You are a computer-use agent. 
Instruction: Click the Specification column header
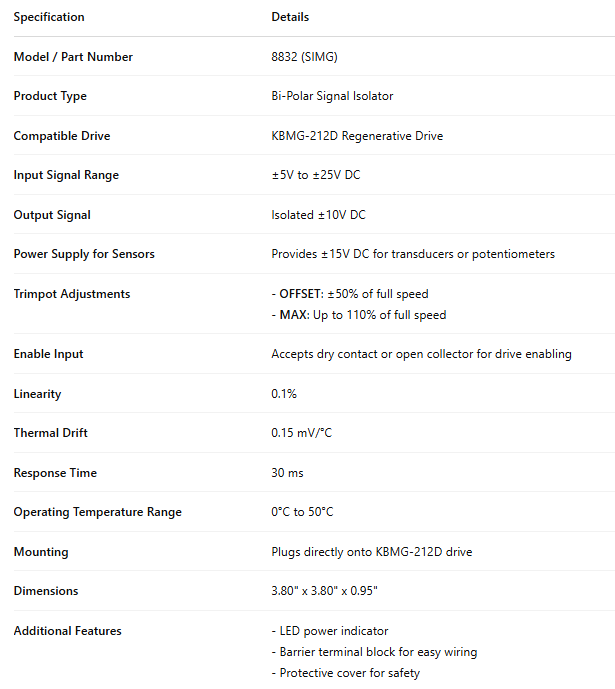[x=49, y=17]
